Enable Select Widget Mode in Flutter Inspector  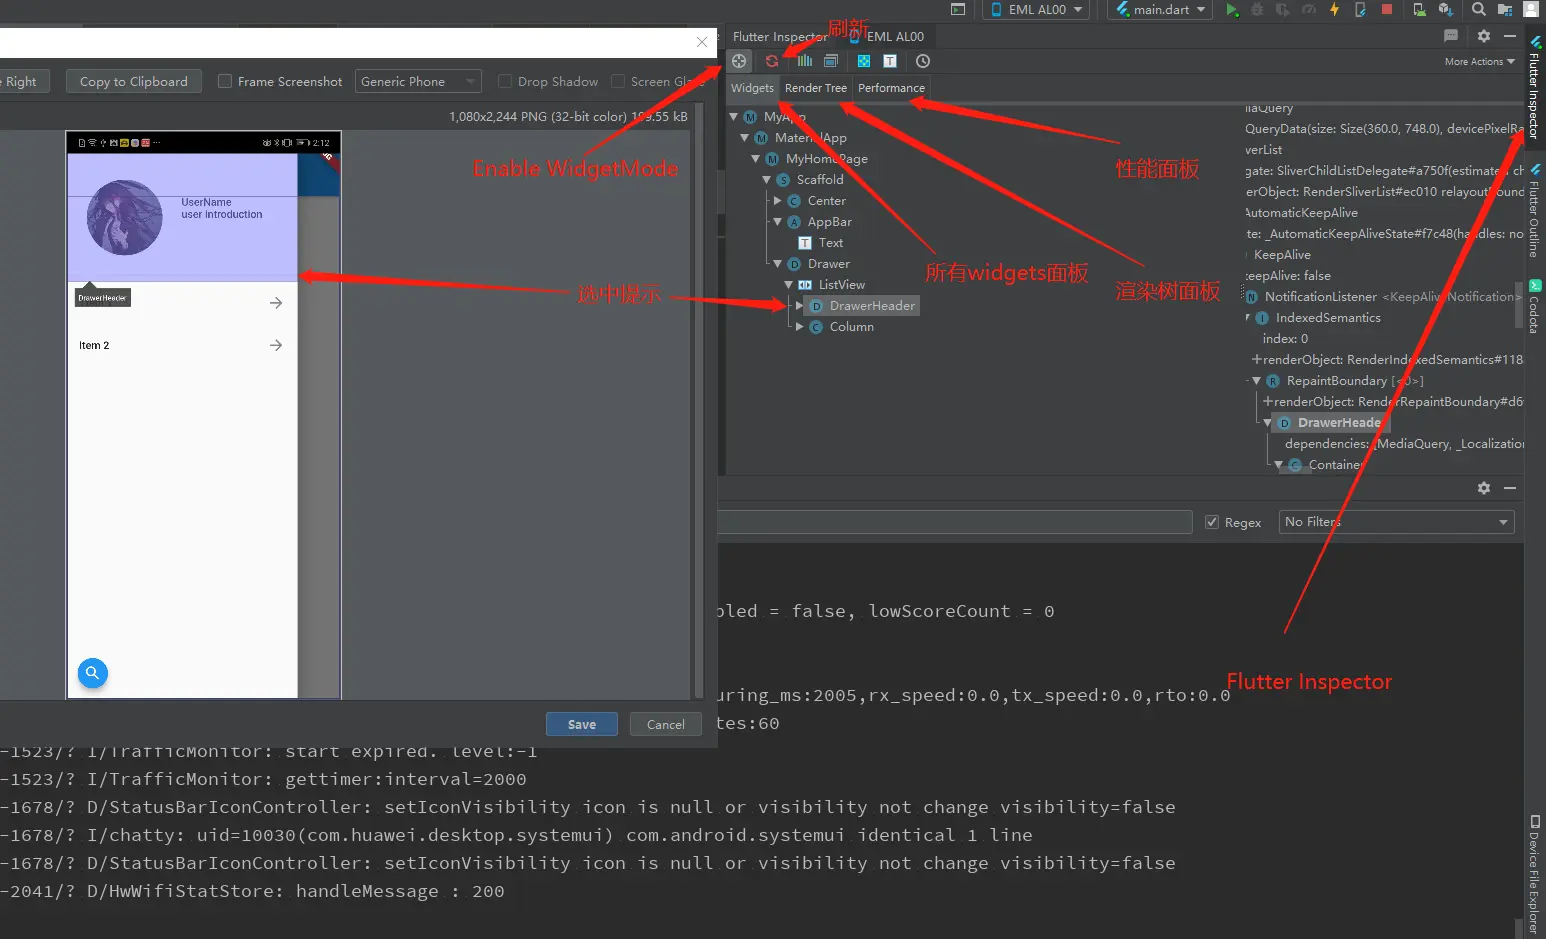(739, 61)
